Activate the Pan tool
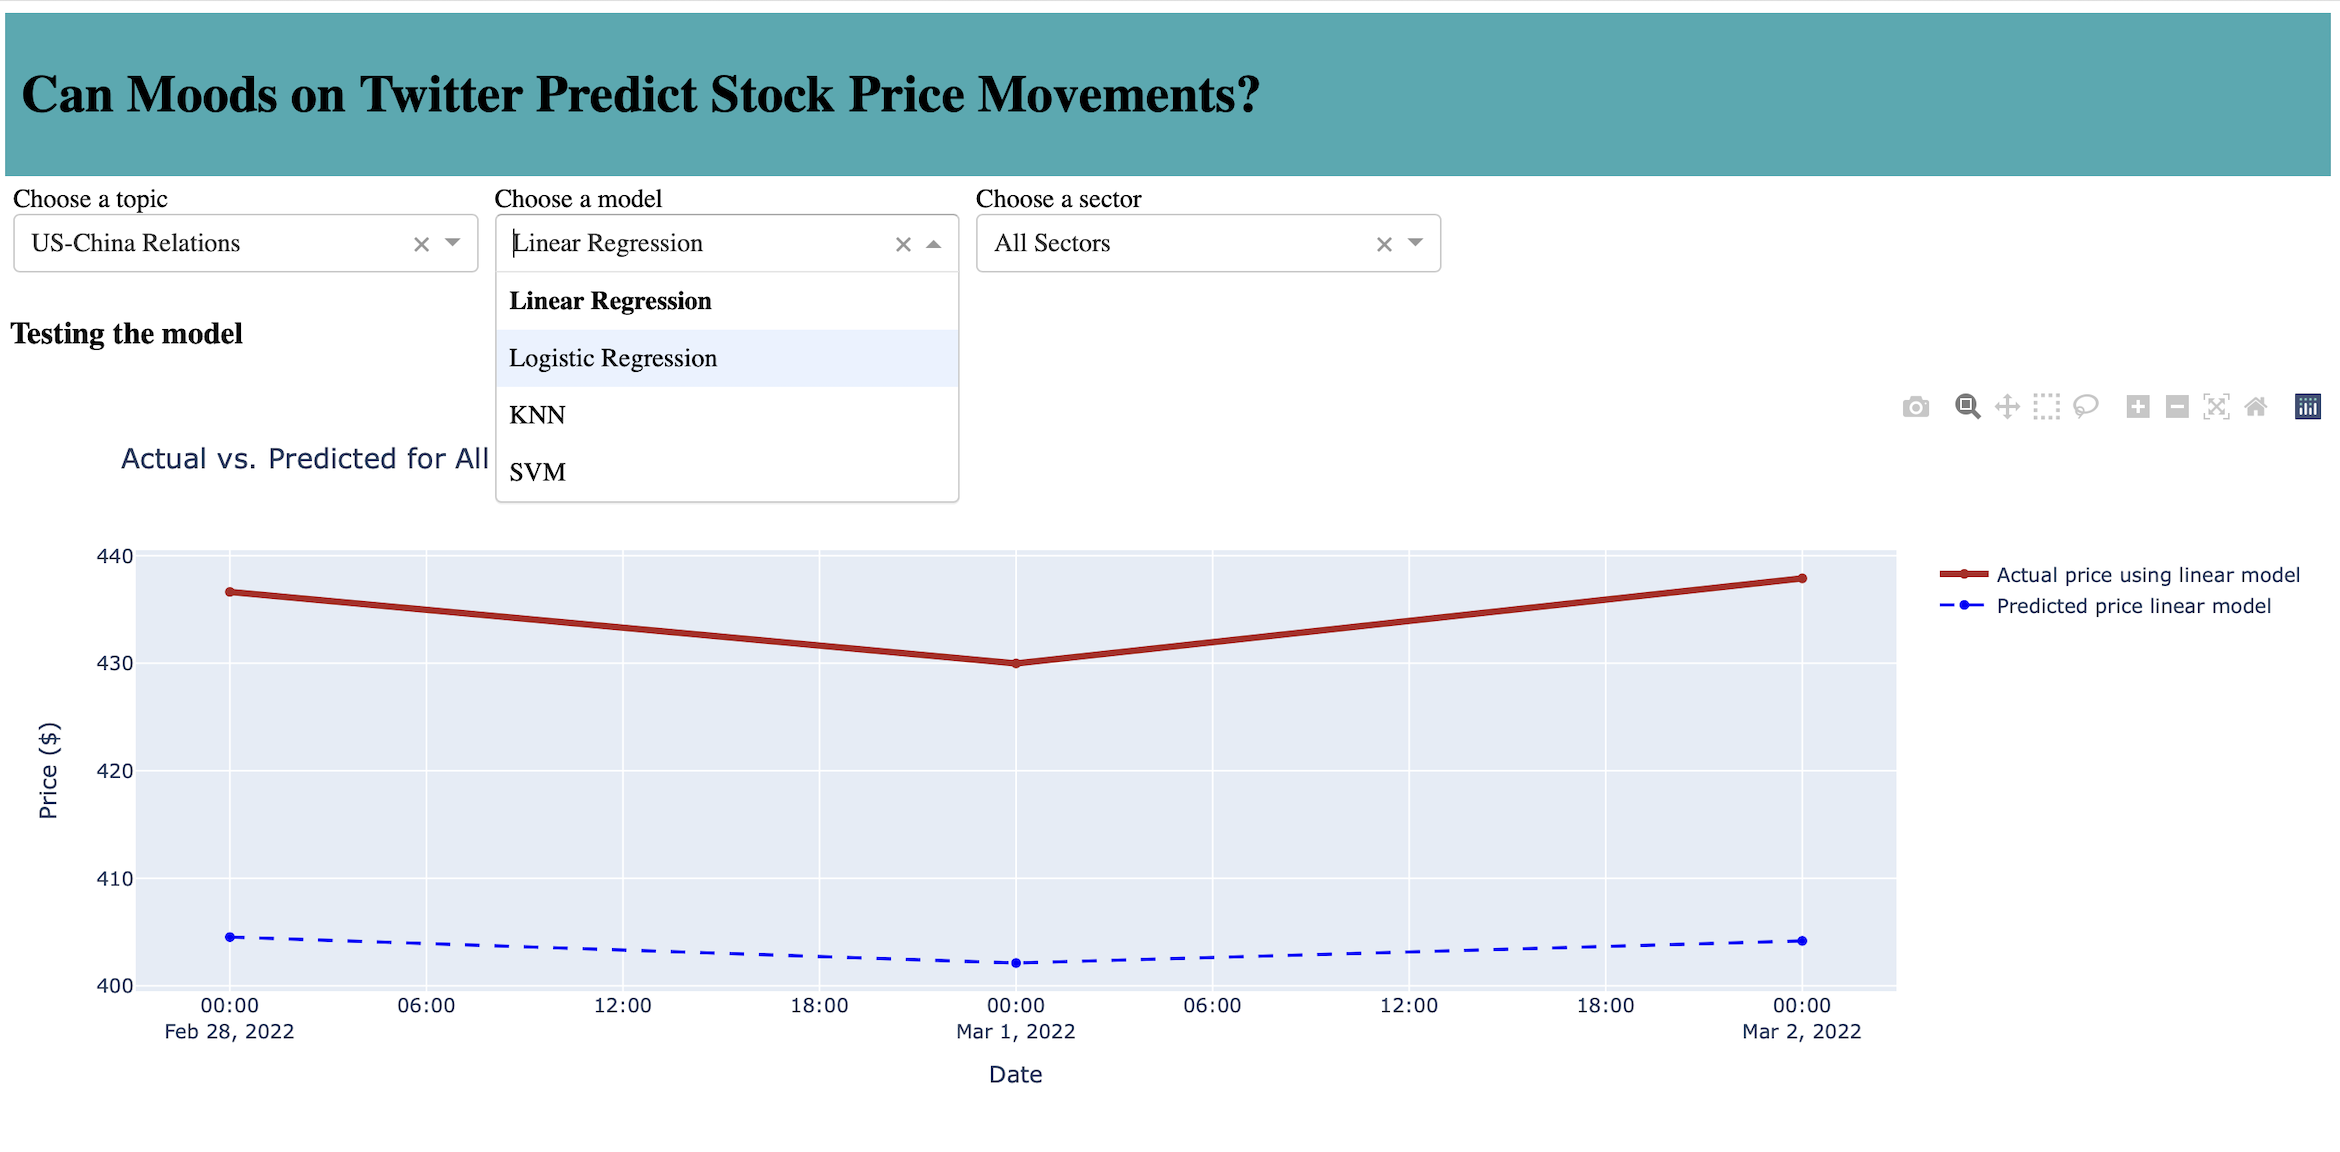This screenshot has height=1152, width=2340. point(2007,407)
